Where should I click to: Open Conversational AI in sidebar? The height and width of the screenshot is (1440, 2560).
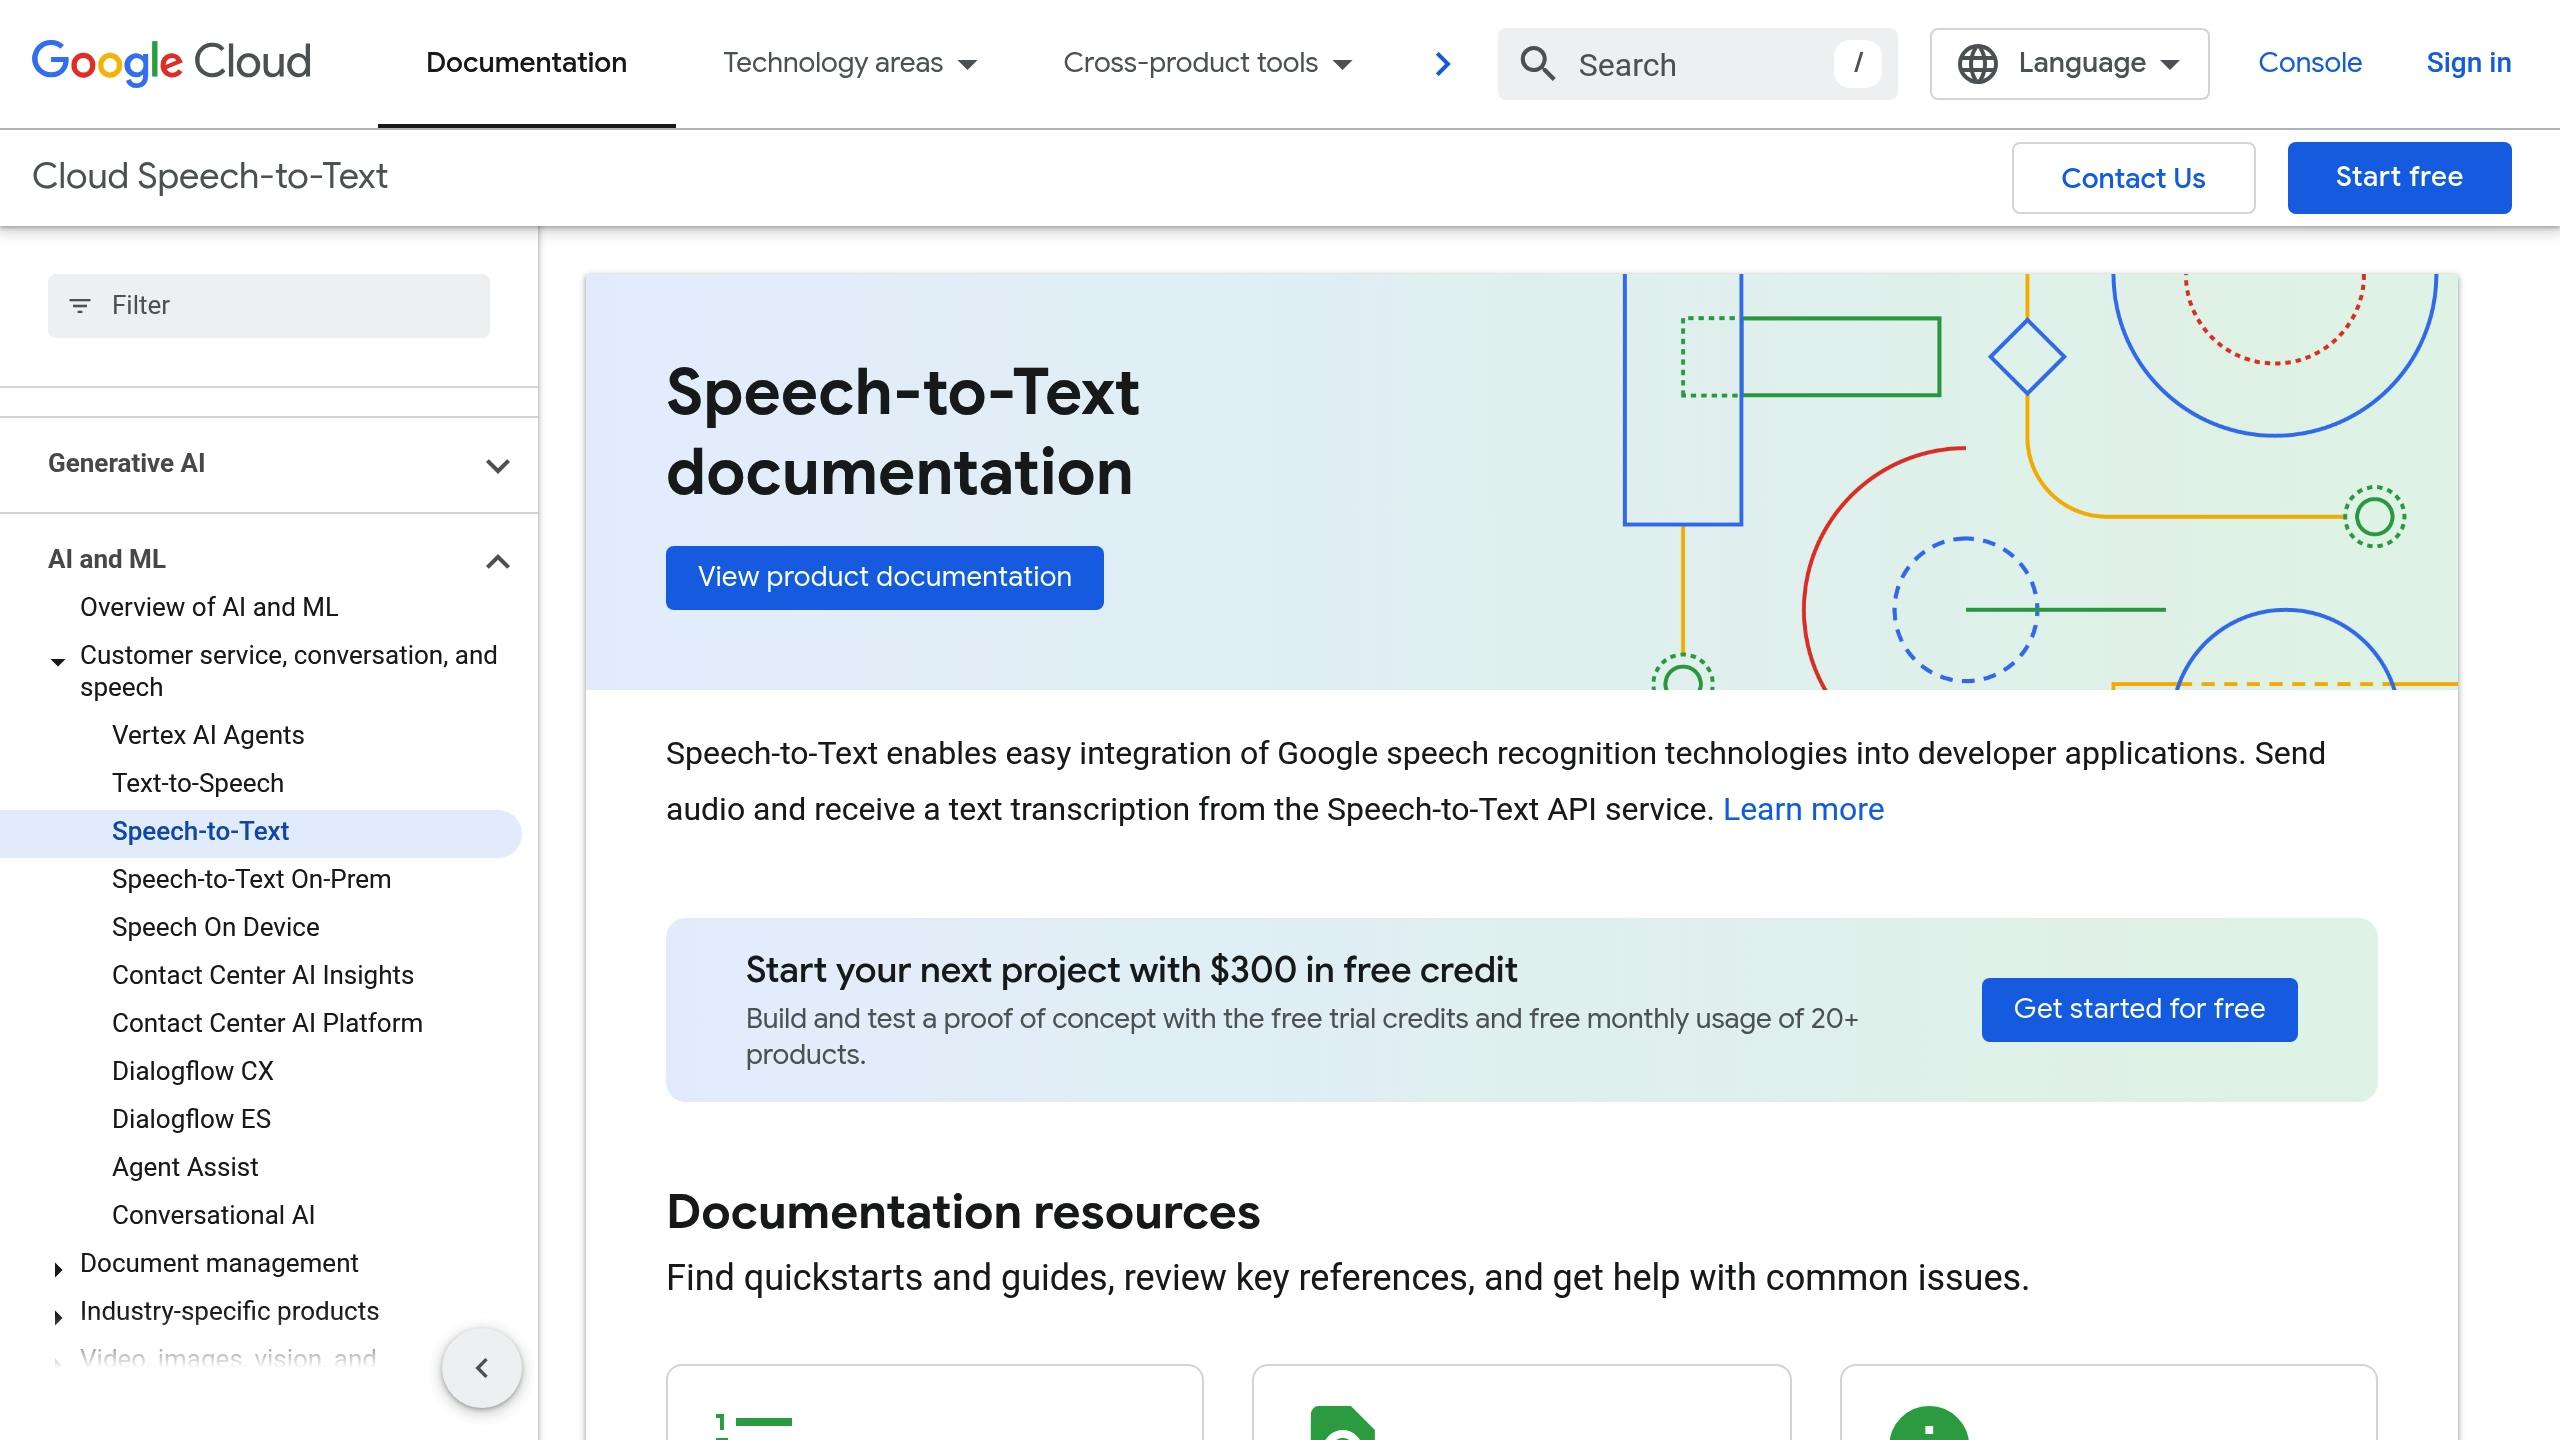[213, 1215]
